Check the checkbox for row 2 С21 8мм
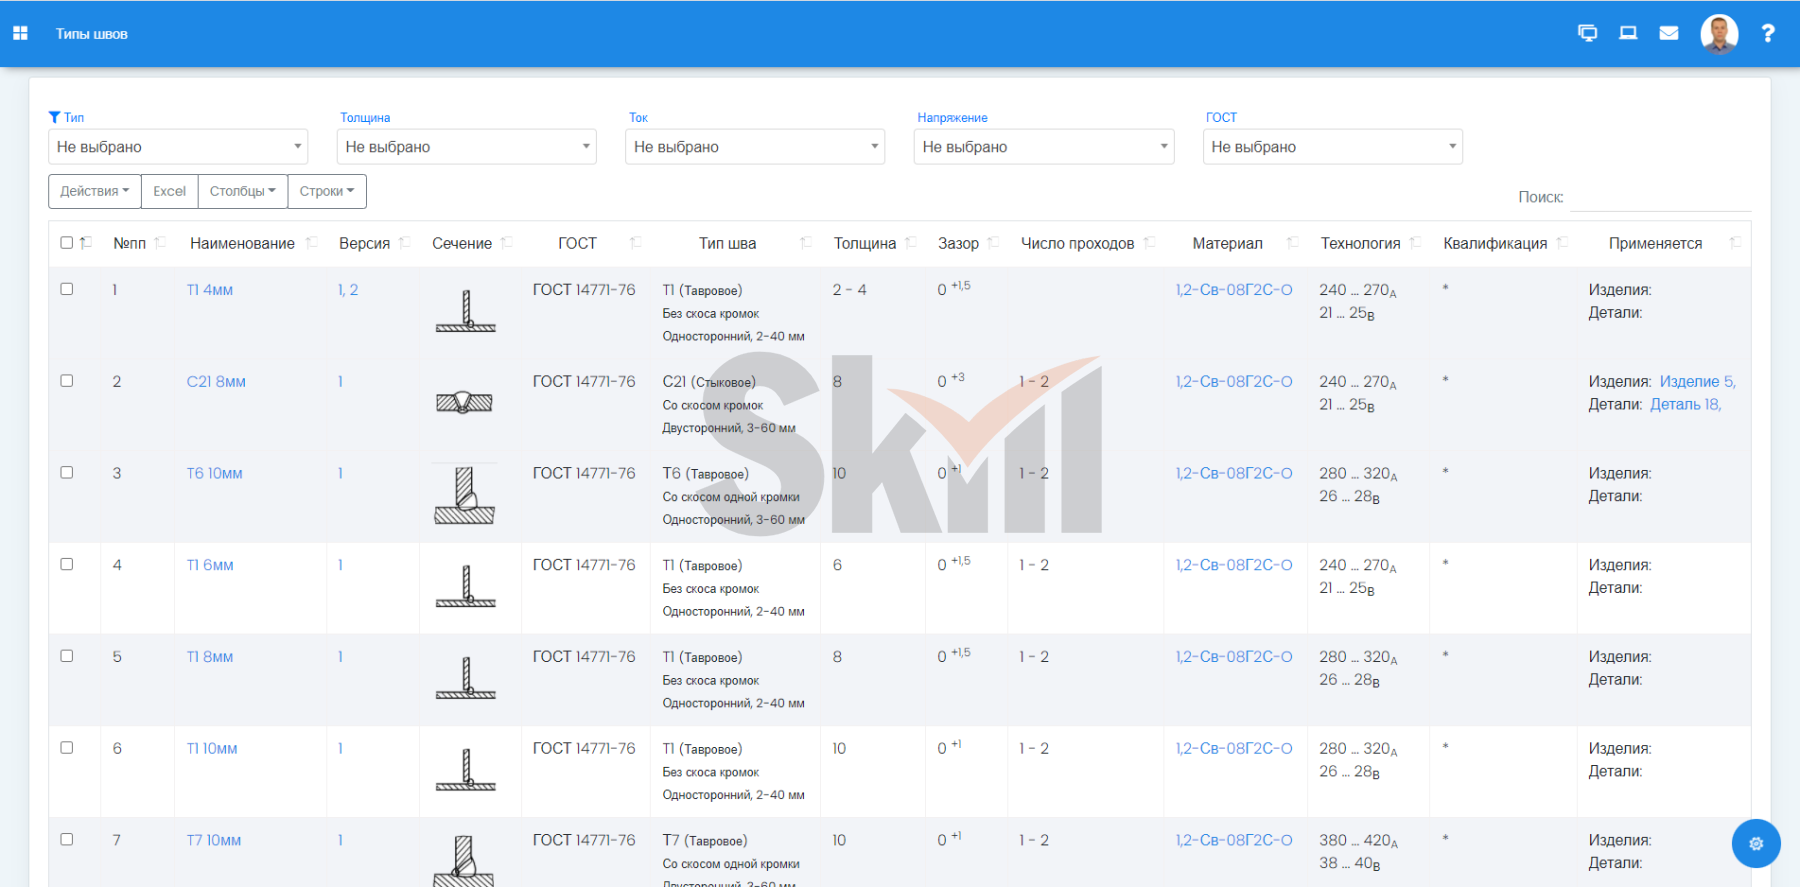Image resolution: width=1800 pixels, height=887 pixels. (x=67, y=381)
